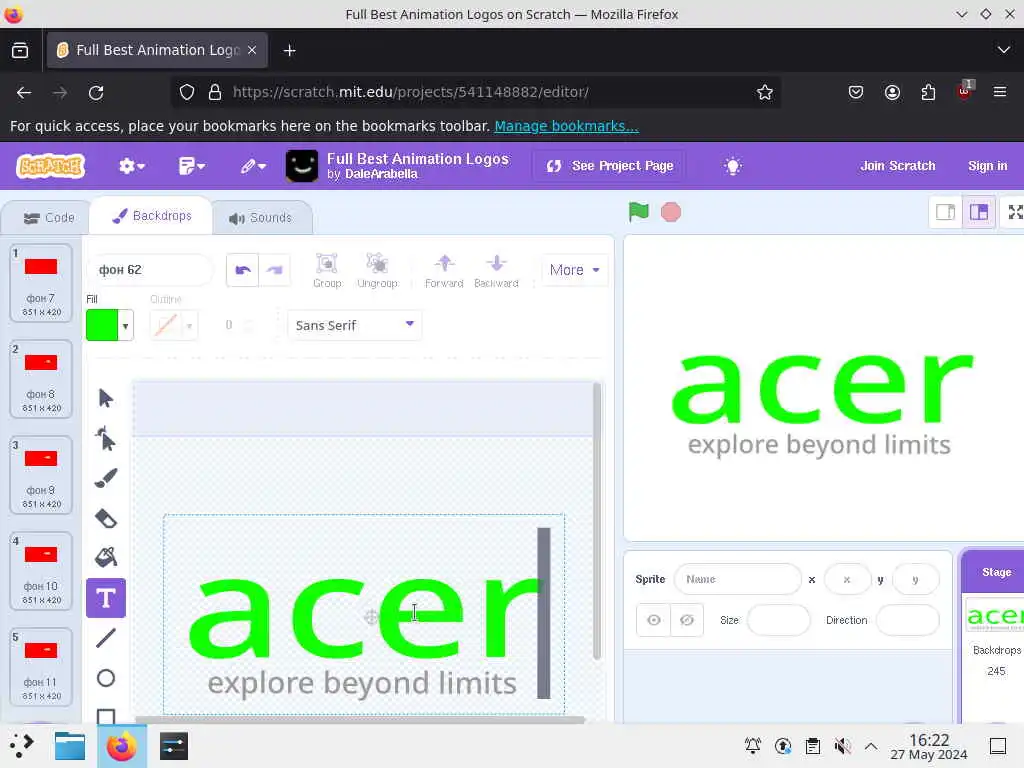
Task: Switch to large stage layout
Action: coord(978,212)
